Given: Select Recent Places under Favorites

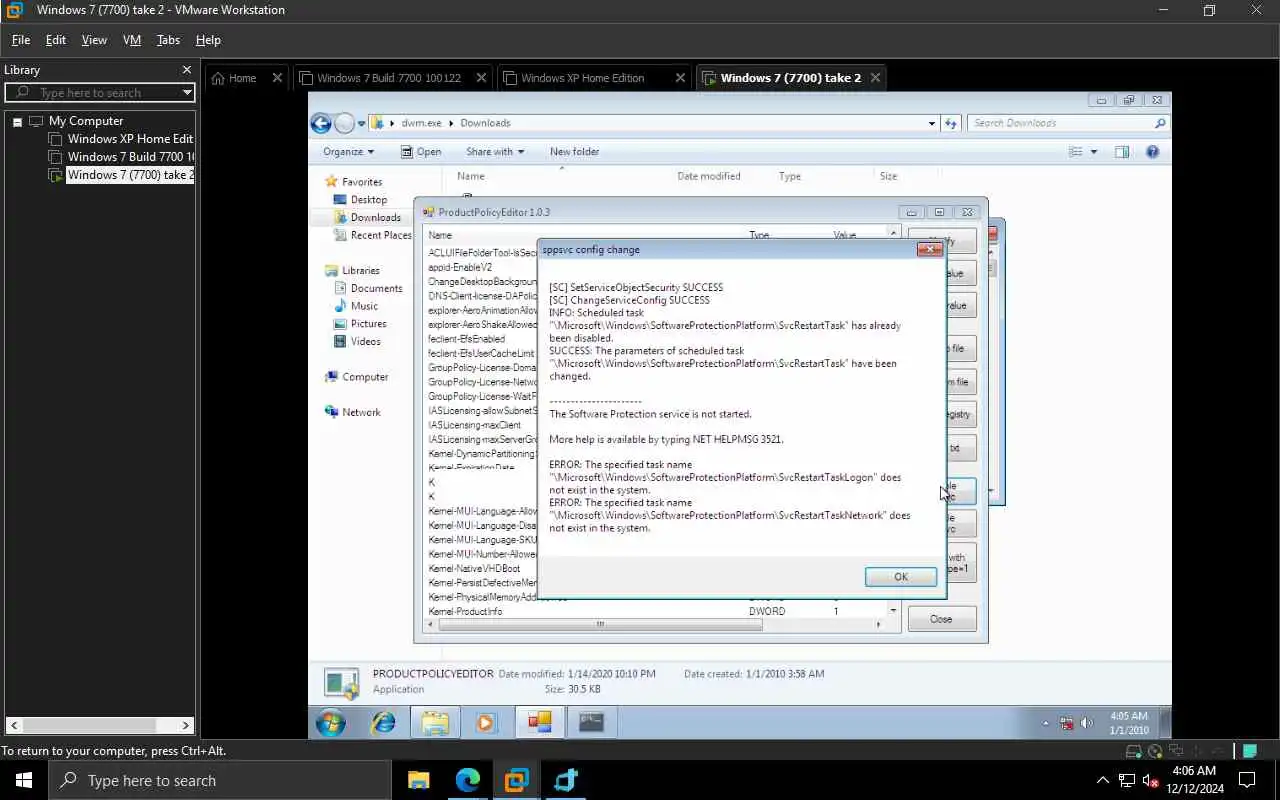Looking at the screenshot, I should pyautogui.click(x=372, y=235).
